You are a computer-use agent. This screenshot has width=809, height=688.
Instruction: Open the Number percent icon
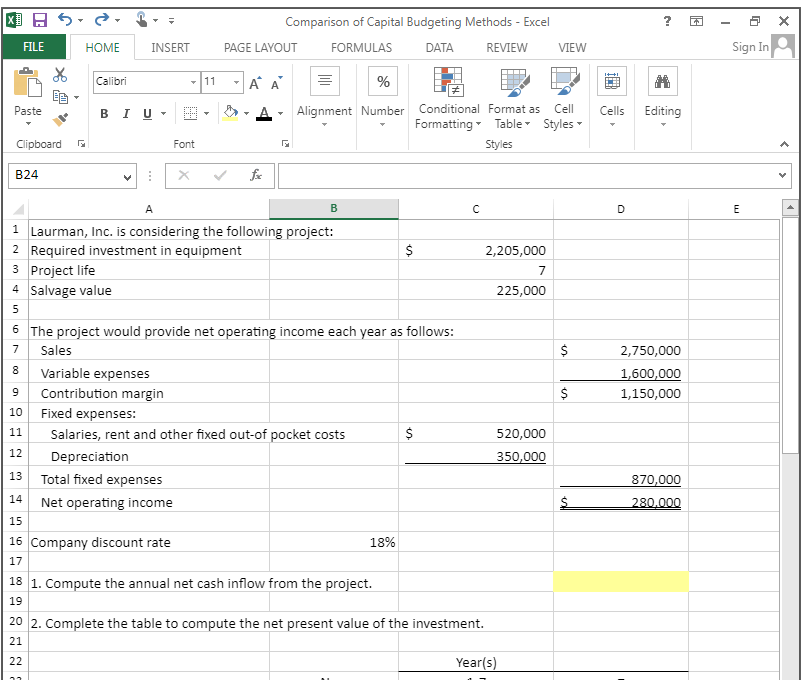pos(383,81)
